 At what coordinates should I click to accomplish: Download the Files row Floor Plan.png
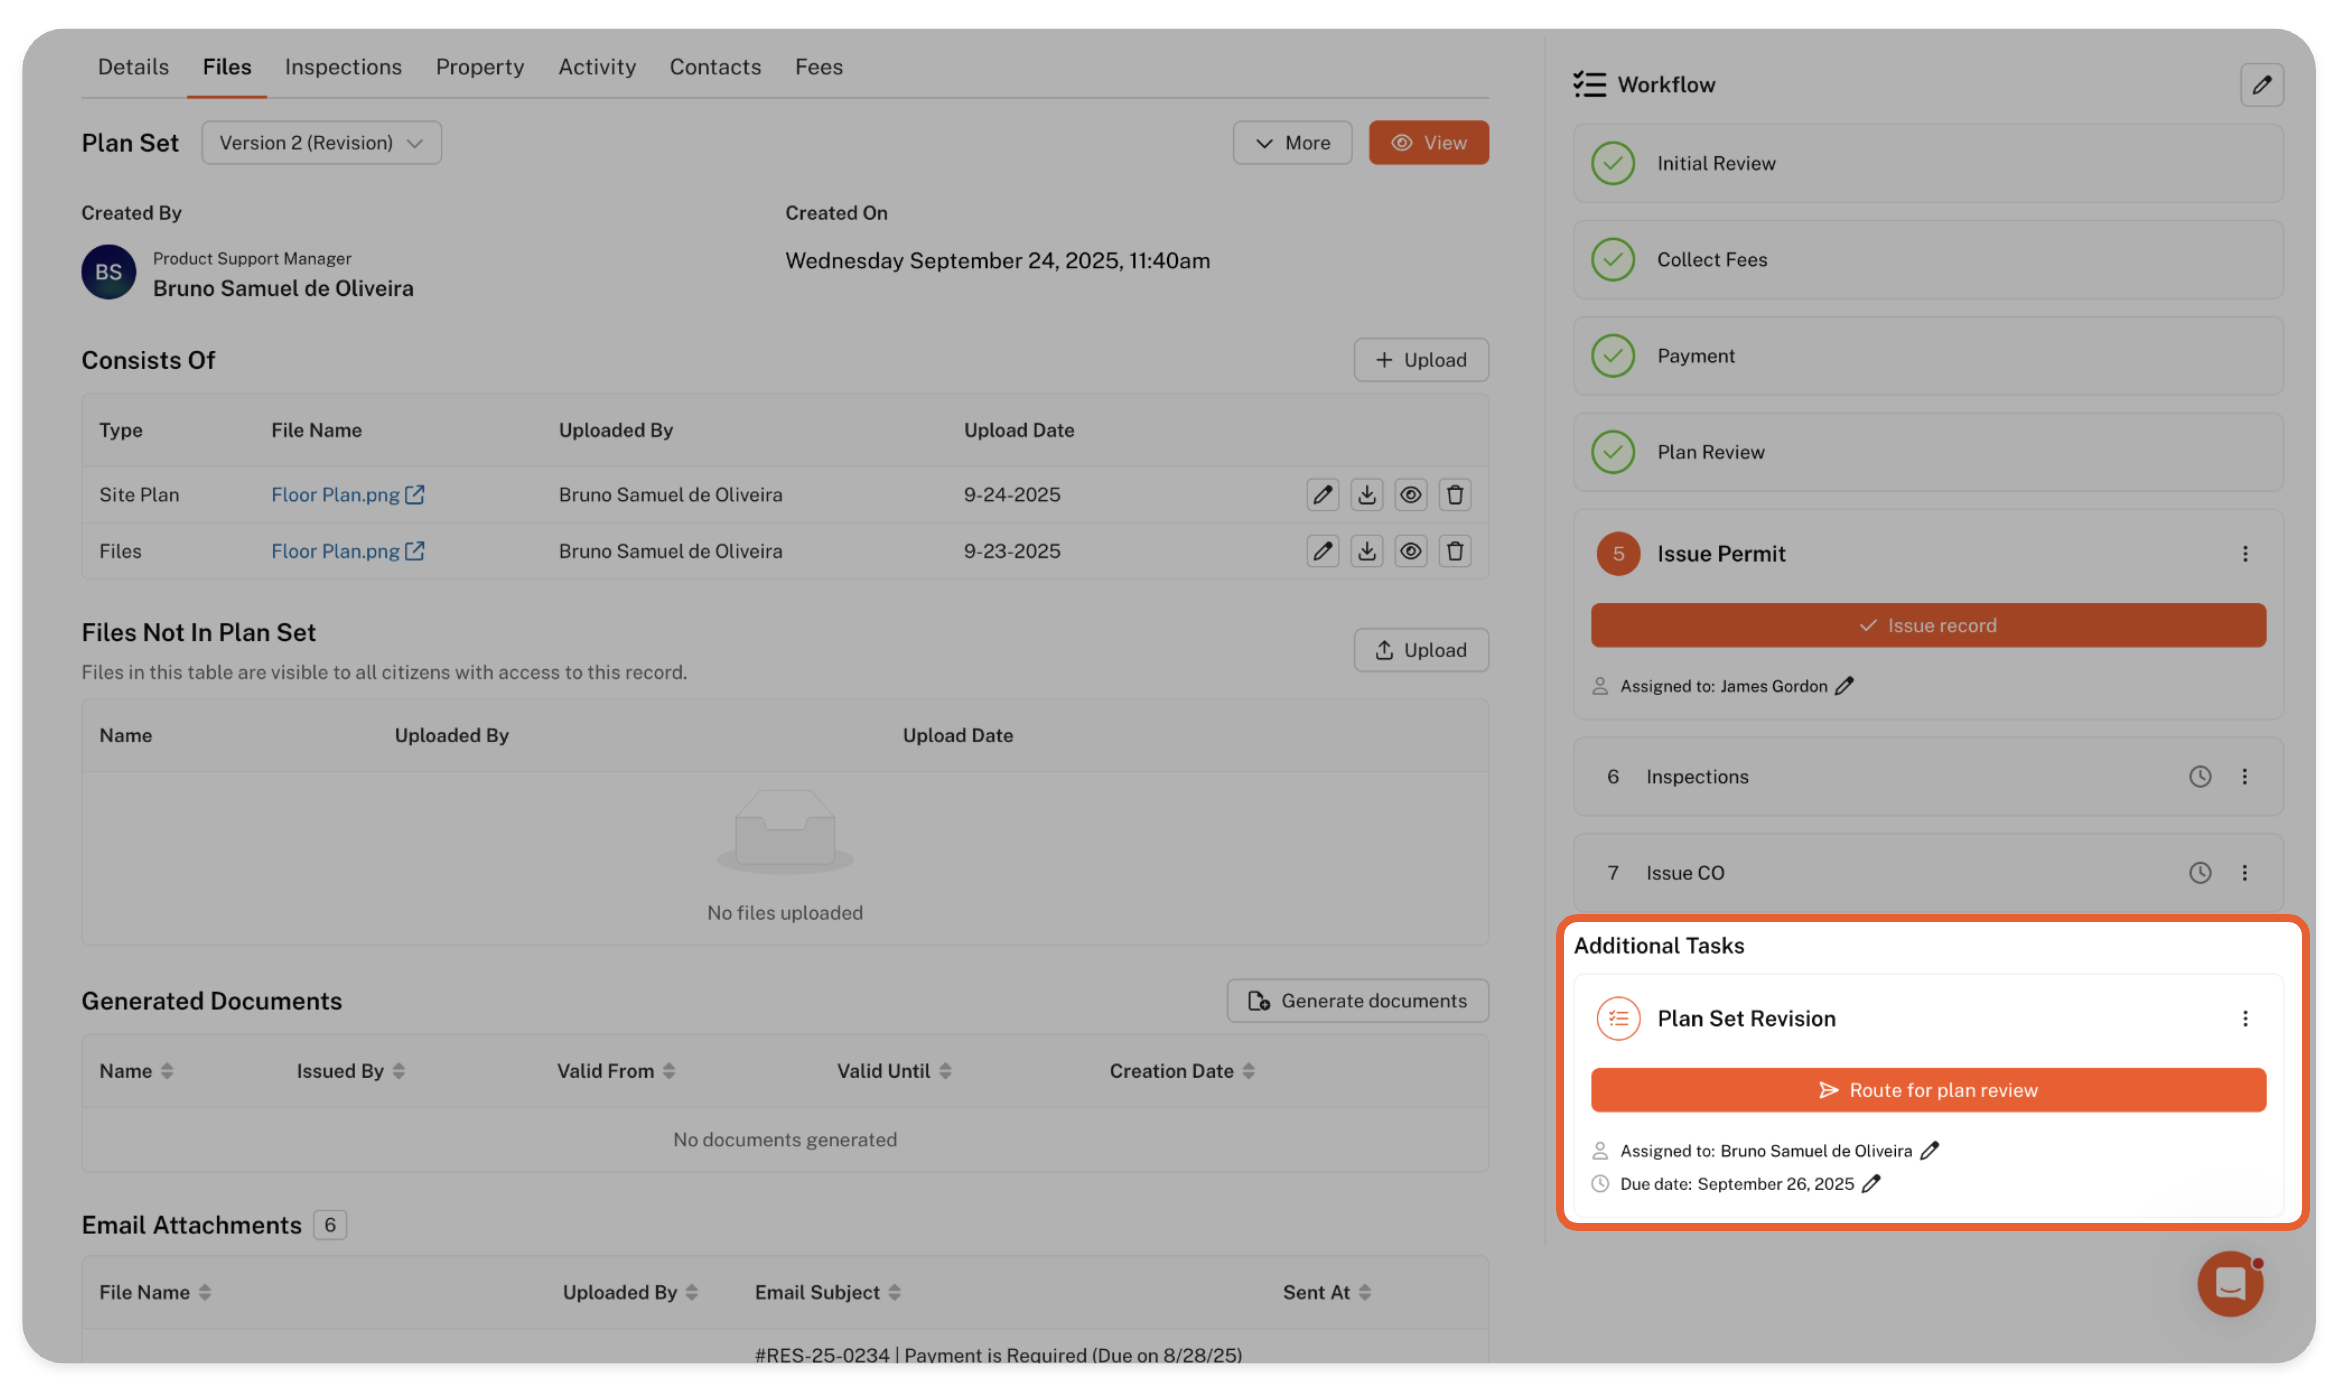pos(1366,551)
